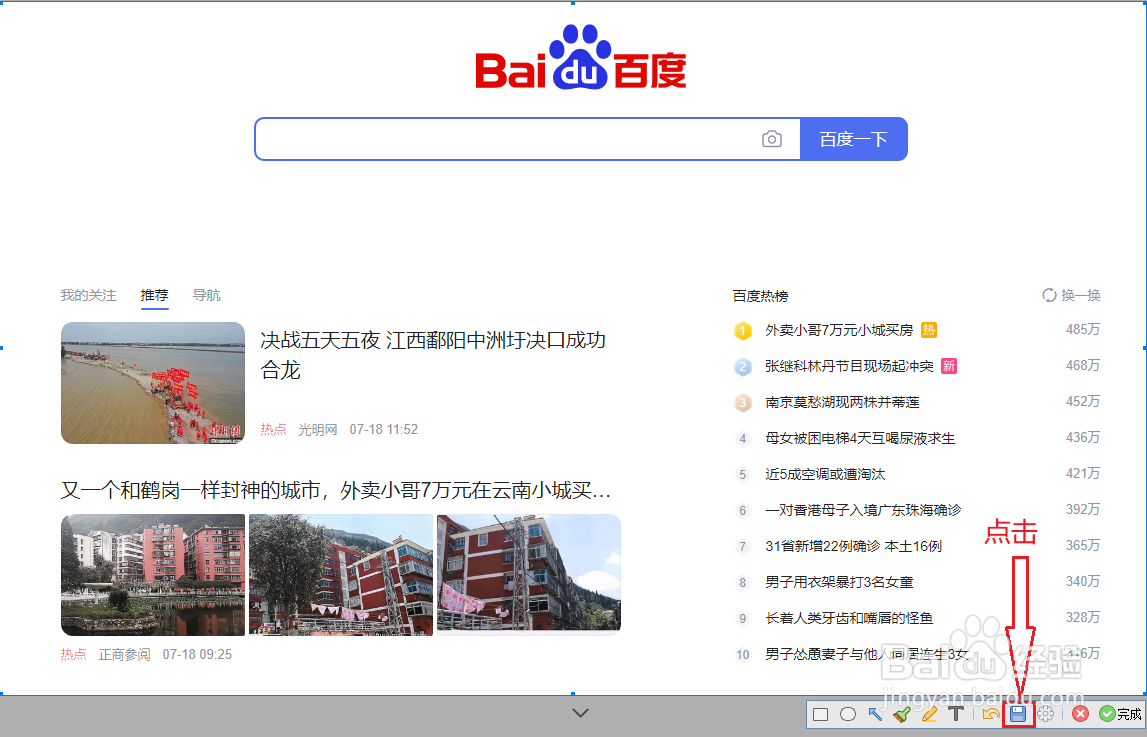Click the 百度一下 search button
1147x737 pixels.
pos(854,139)
